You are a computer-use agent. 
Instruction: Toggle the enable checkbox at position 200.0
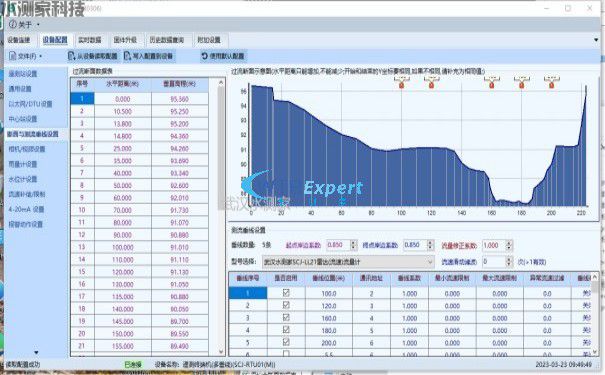click(286, 342)
